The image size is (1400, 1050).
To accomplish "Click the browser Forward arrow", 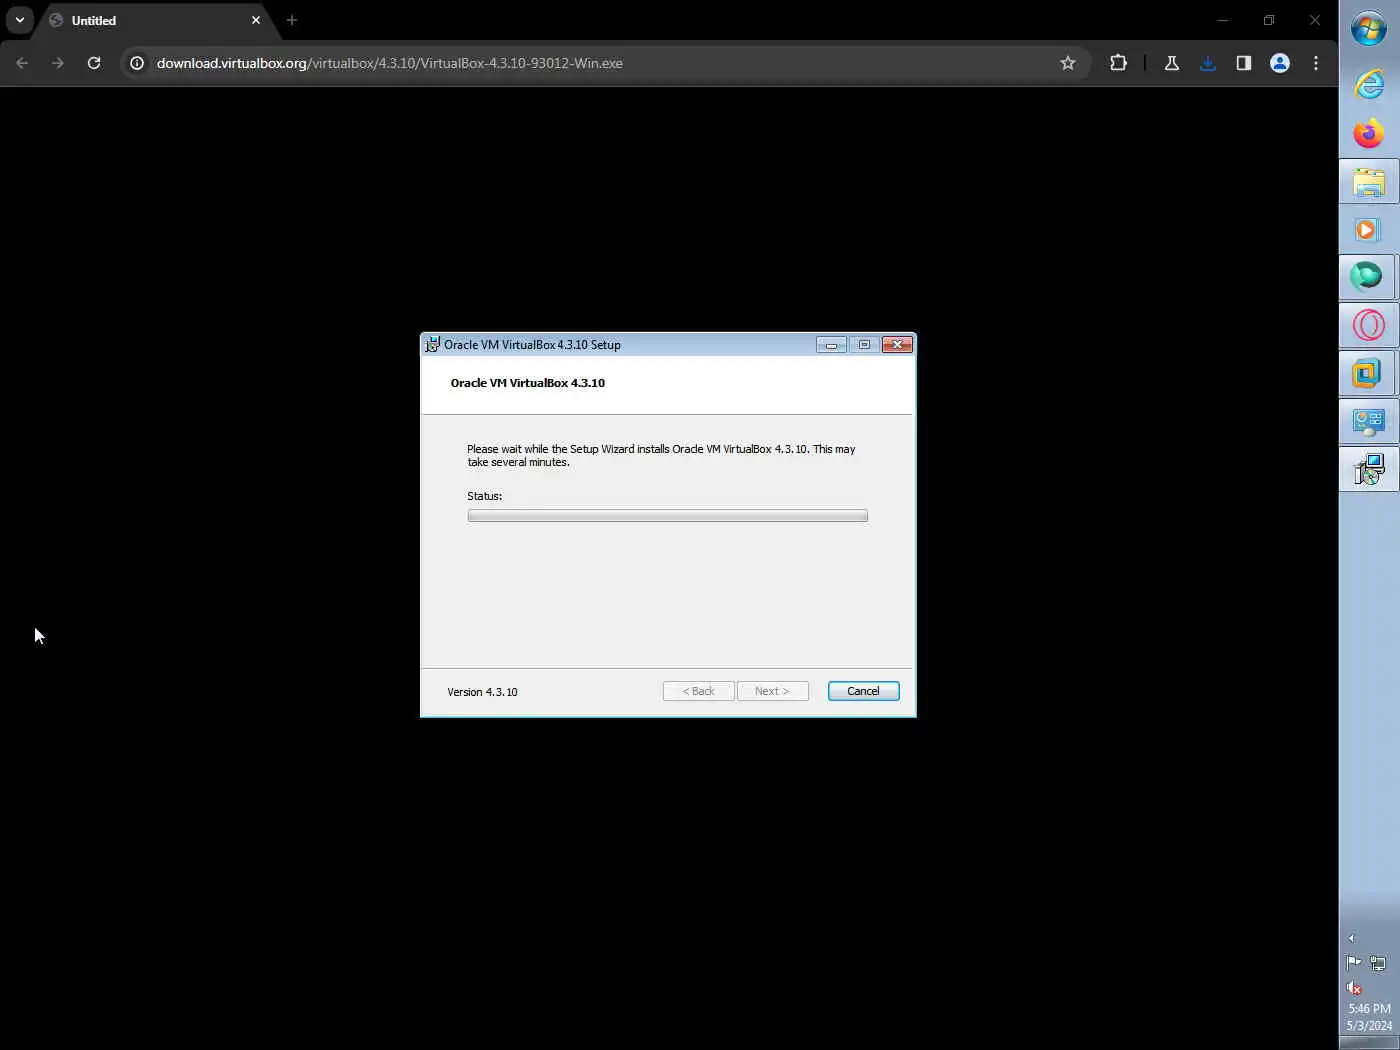I will coord(58,63).
